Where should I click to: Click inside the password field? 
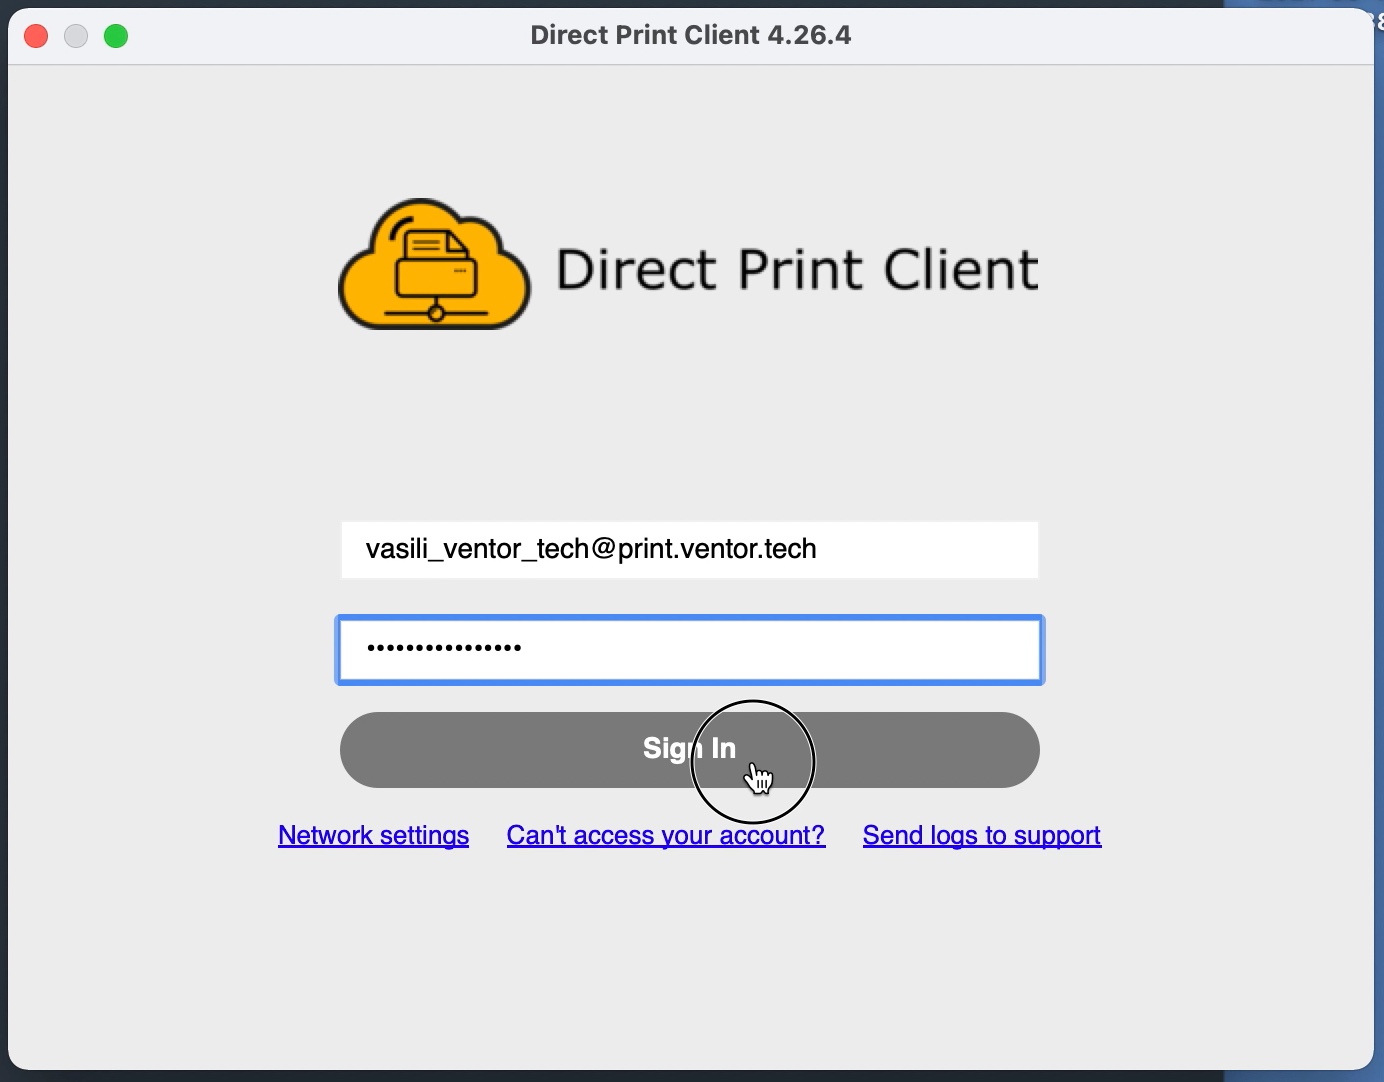[x=689, y=649]
